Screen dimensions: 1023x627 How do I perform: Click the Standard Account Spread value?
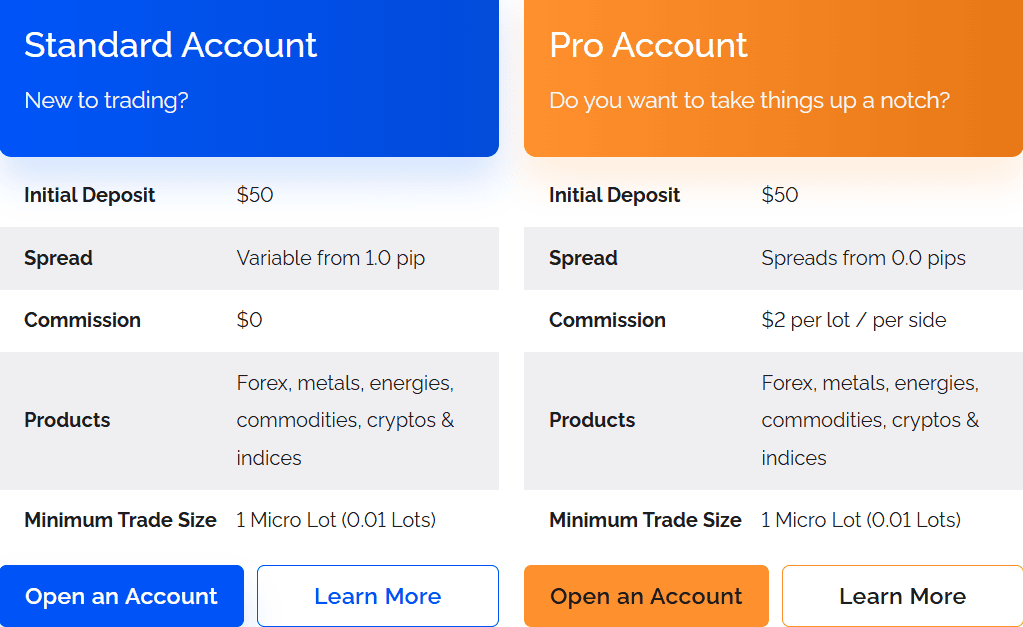pos(329,258)
